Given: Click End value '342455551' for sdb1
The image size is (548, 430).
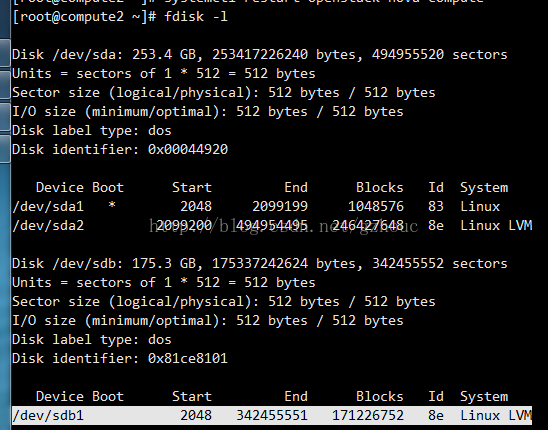Looking at the screenshot, I should [x=272, y=415].
